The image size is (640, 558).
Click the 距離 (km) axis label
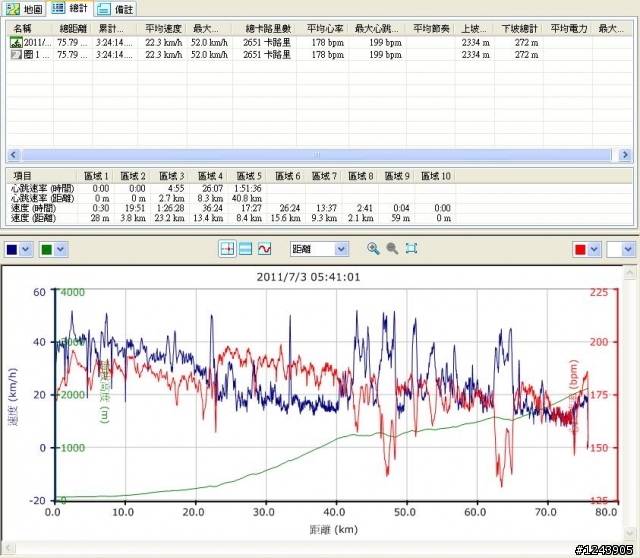333,529
